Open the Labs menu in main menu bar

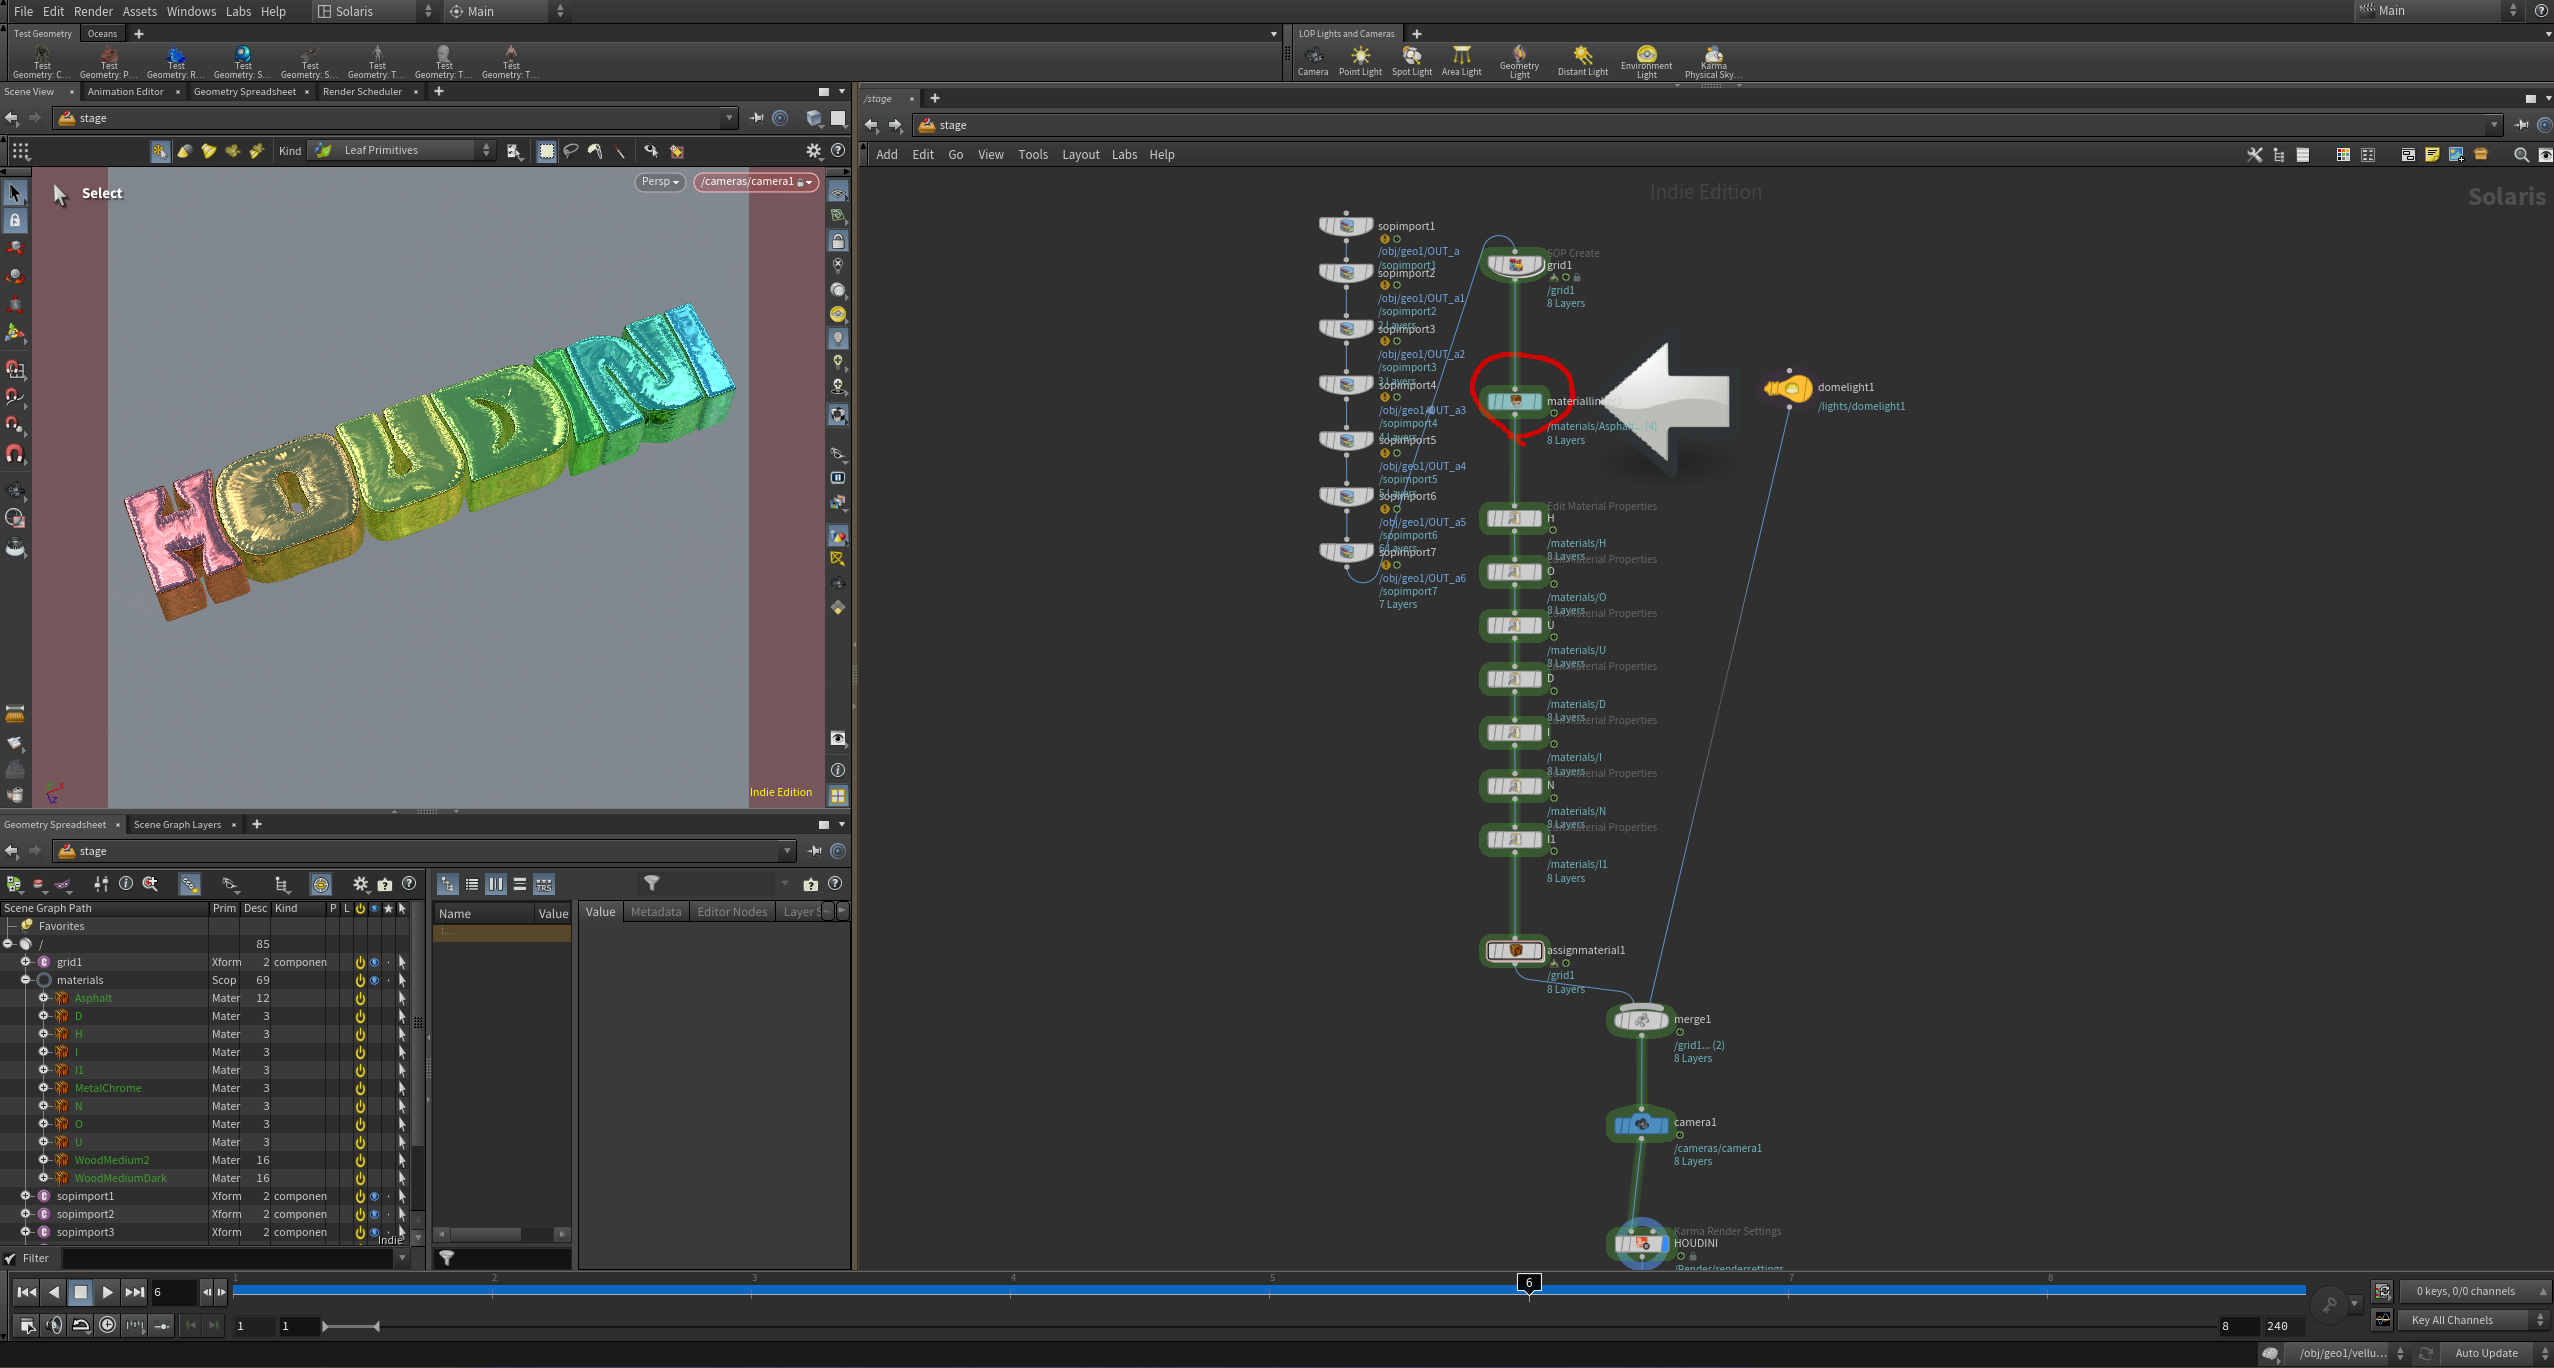pyautogui.click(x=238, y=11)
